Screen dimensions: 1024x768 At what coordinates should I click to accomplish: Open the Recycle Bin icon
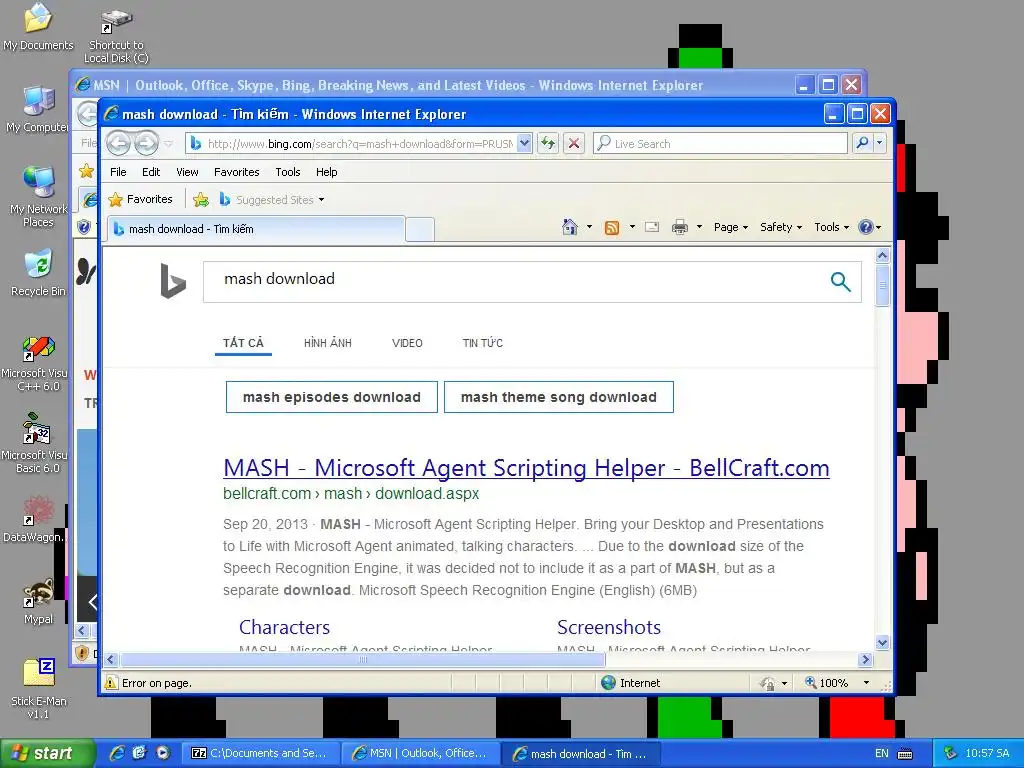click(38, 273)
